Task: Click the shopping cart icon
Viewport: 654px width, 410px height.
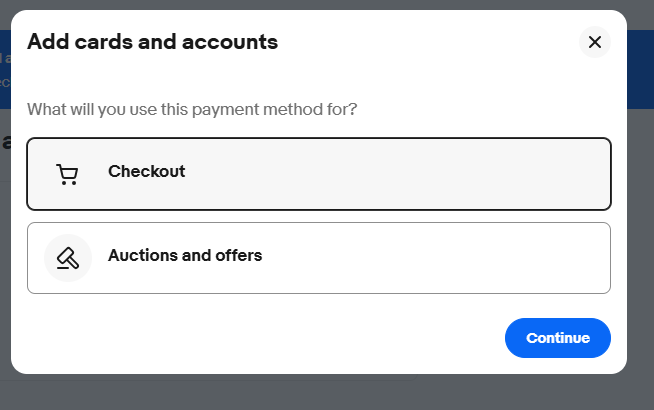Action: tap(67, 175)
